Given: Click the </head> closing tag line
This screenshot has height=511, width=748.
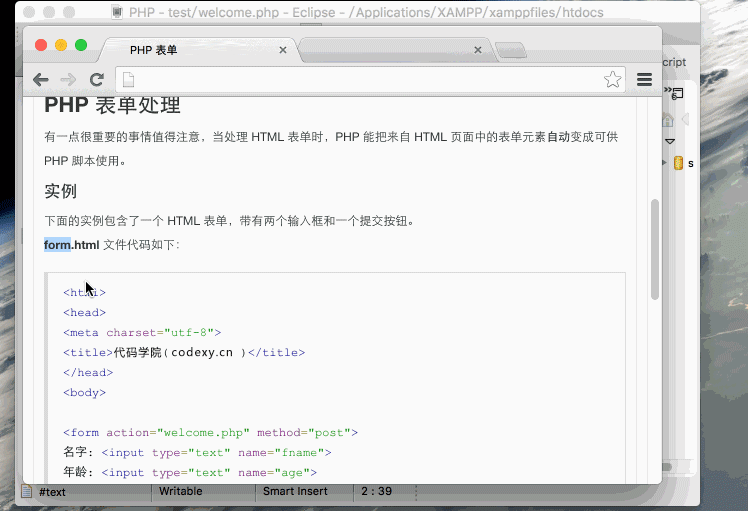Looking at the screenshot, I should pos(88,372).
